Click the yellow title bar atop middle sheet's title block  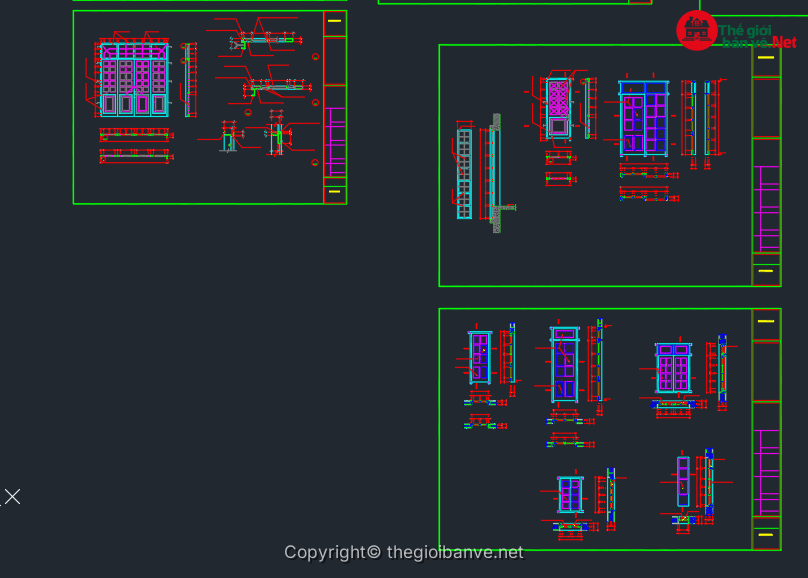766,58
